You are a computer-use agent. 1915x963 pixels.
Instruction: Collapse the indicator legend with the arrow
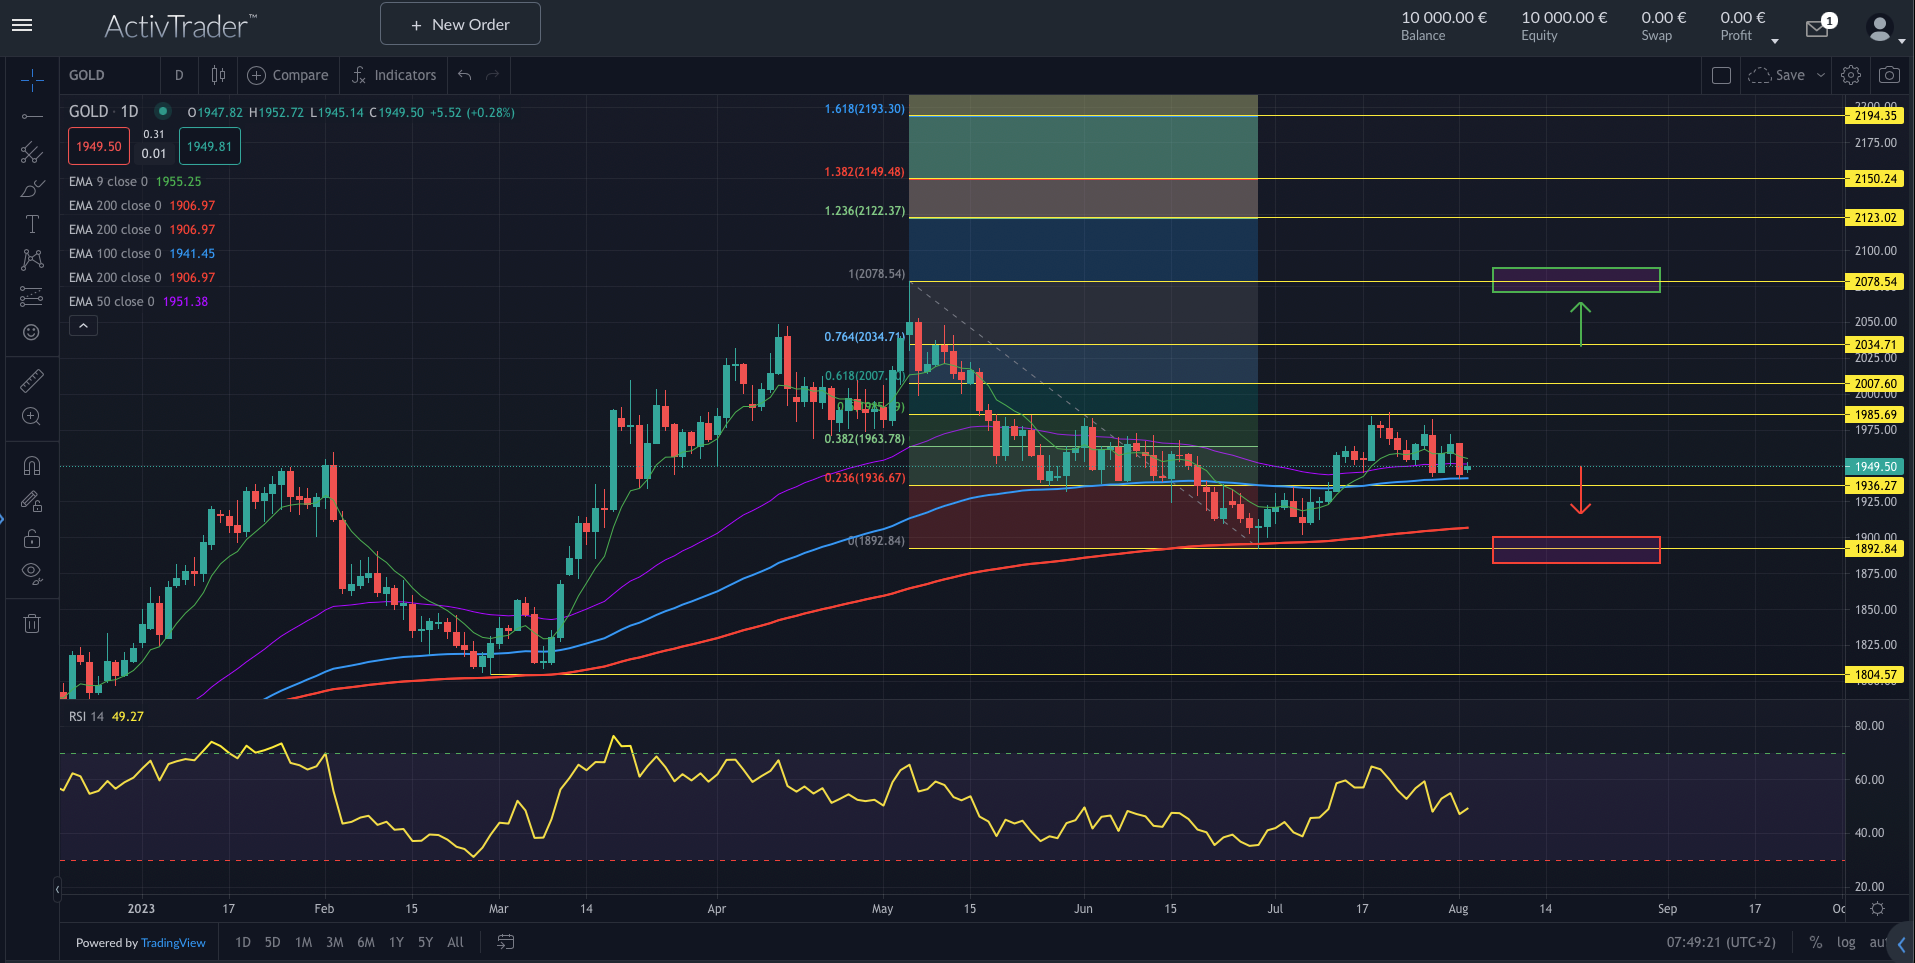tap(83, 325)
